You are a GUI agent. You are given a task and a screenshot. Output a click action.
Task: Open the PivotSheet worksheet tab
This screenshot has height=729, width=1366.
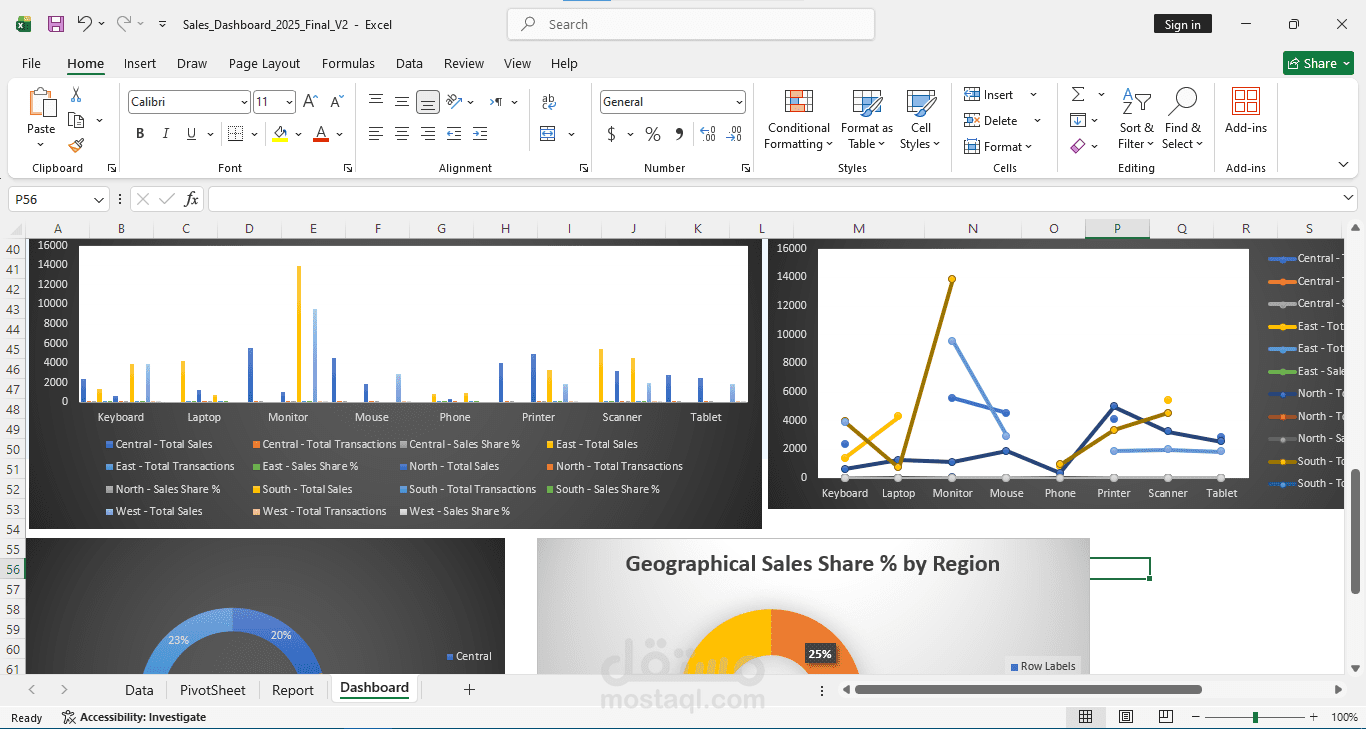212,690
